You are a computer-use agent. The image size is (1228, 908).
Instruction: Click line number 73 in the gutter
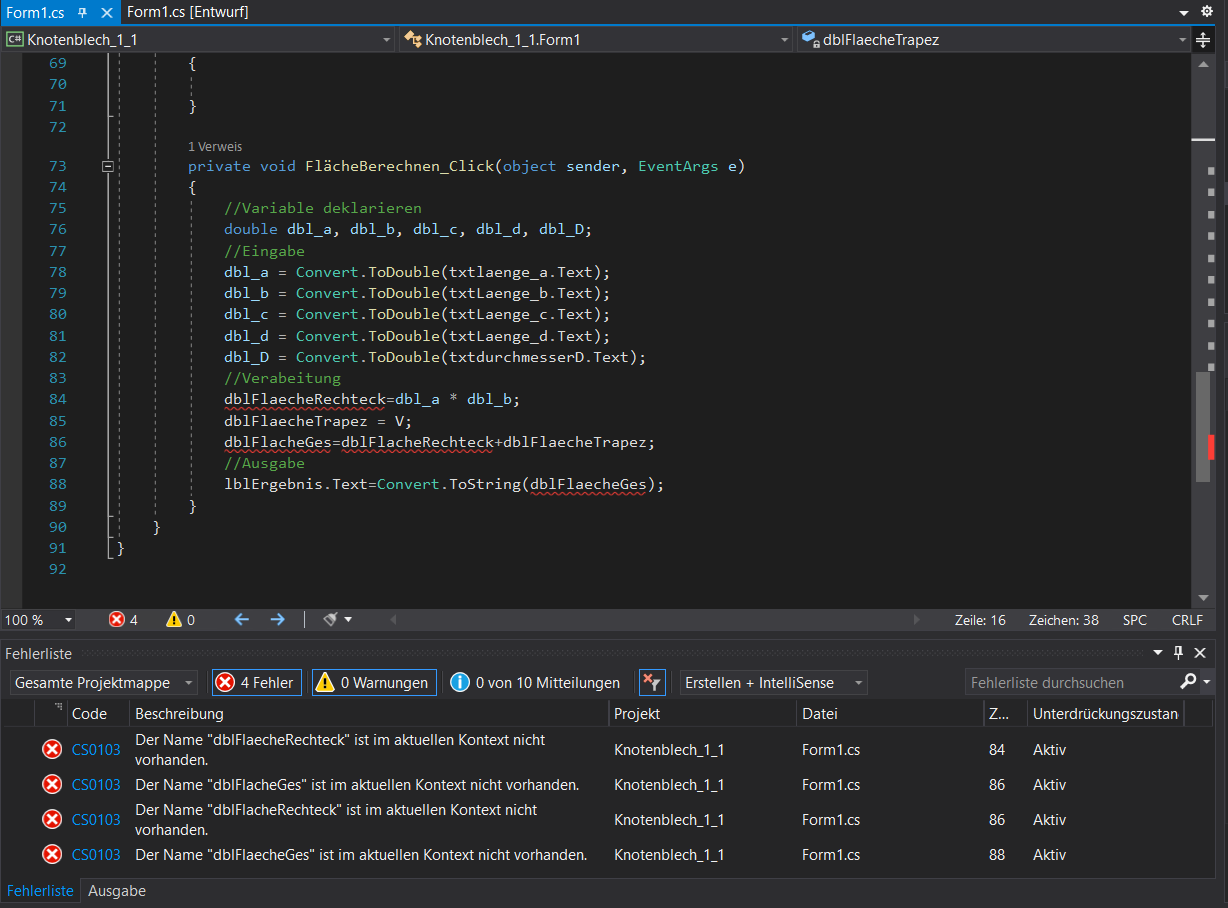[57, 166]
